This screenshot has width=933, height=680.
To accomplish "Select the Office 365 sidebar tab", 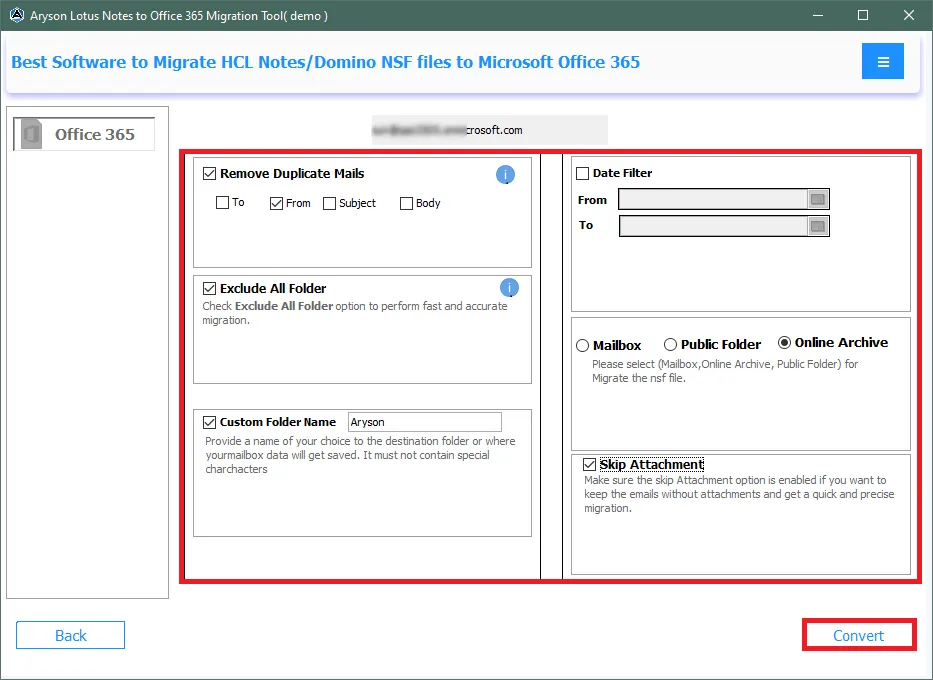I will [x=84, y=134].
